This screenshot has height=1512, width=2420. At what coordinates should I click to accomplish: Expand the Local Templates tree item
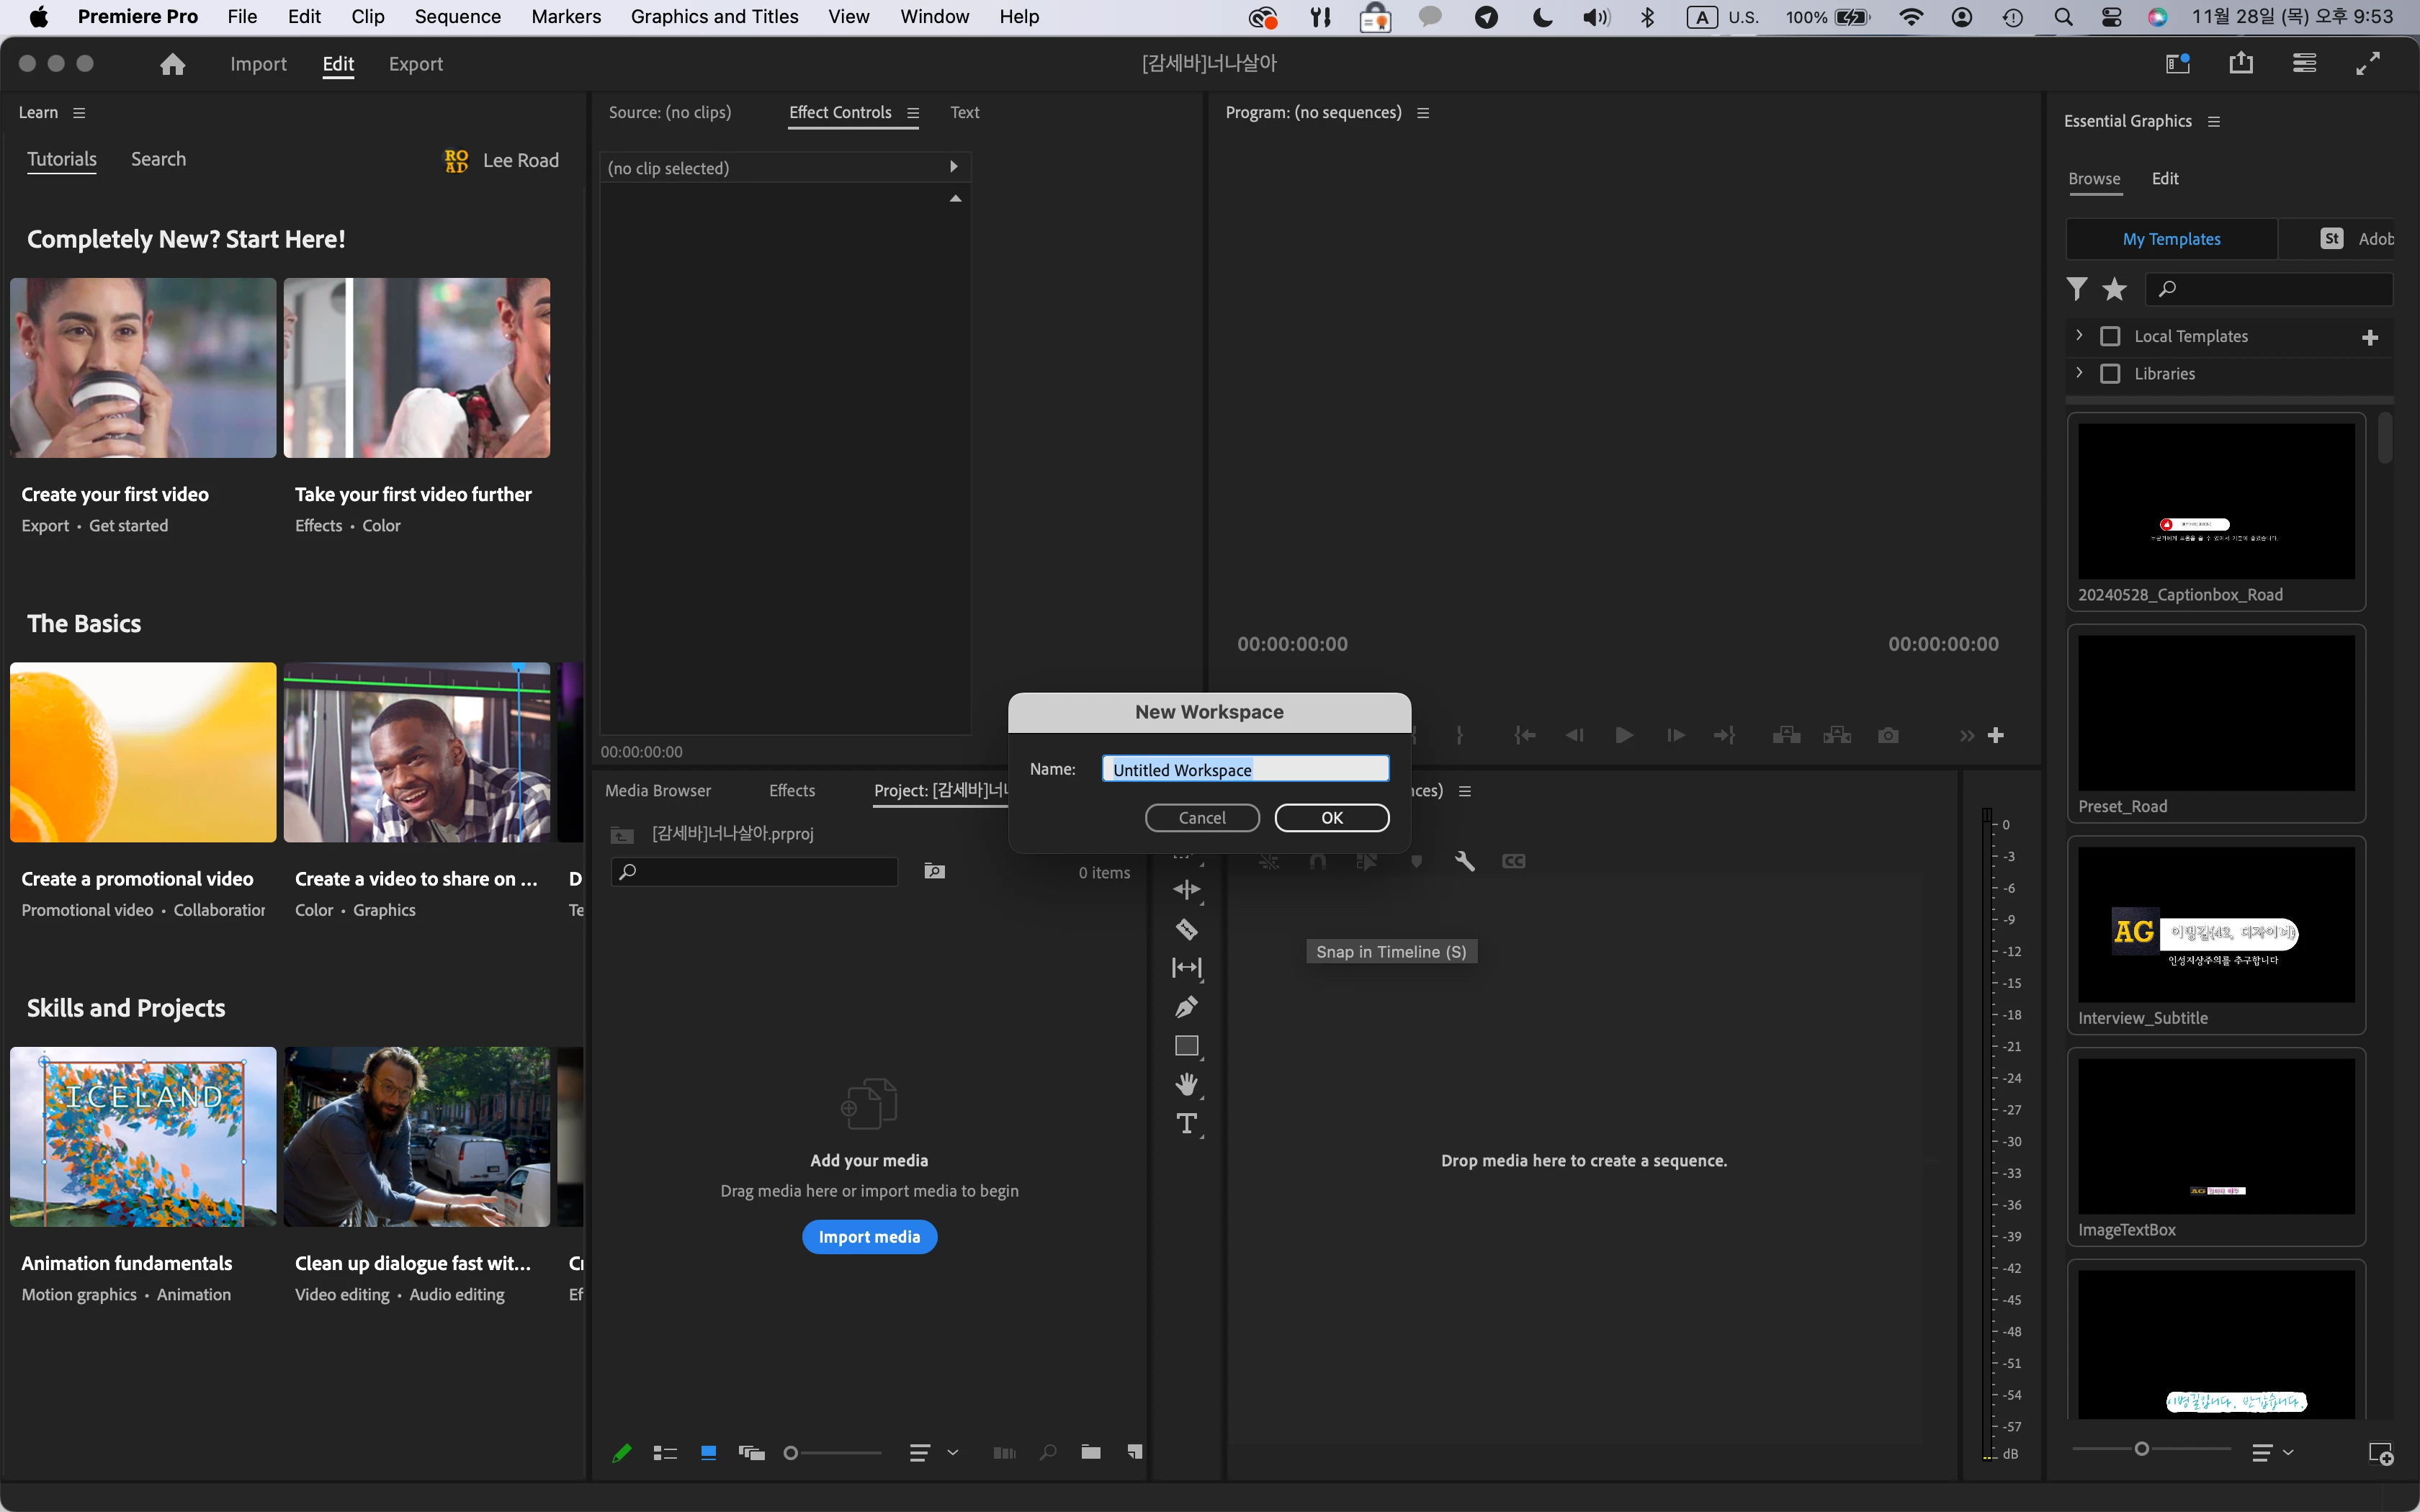click(x=2079, y=335)
